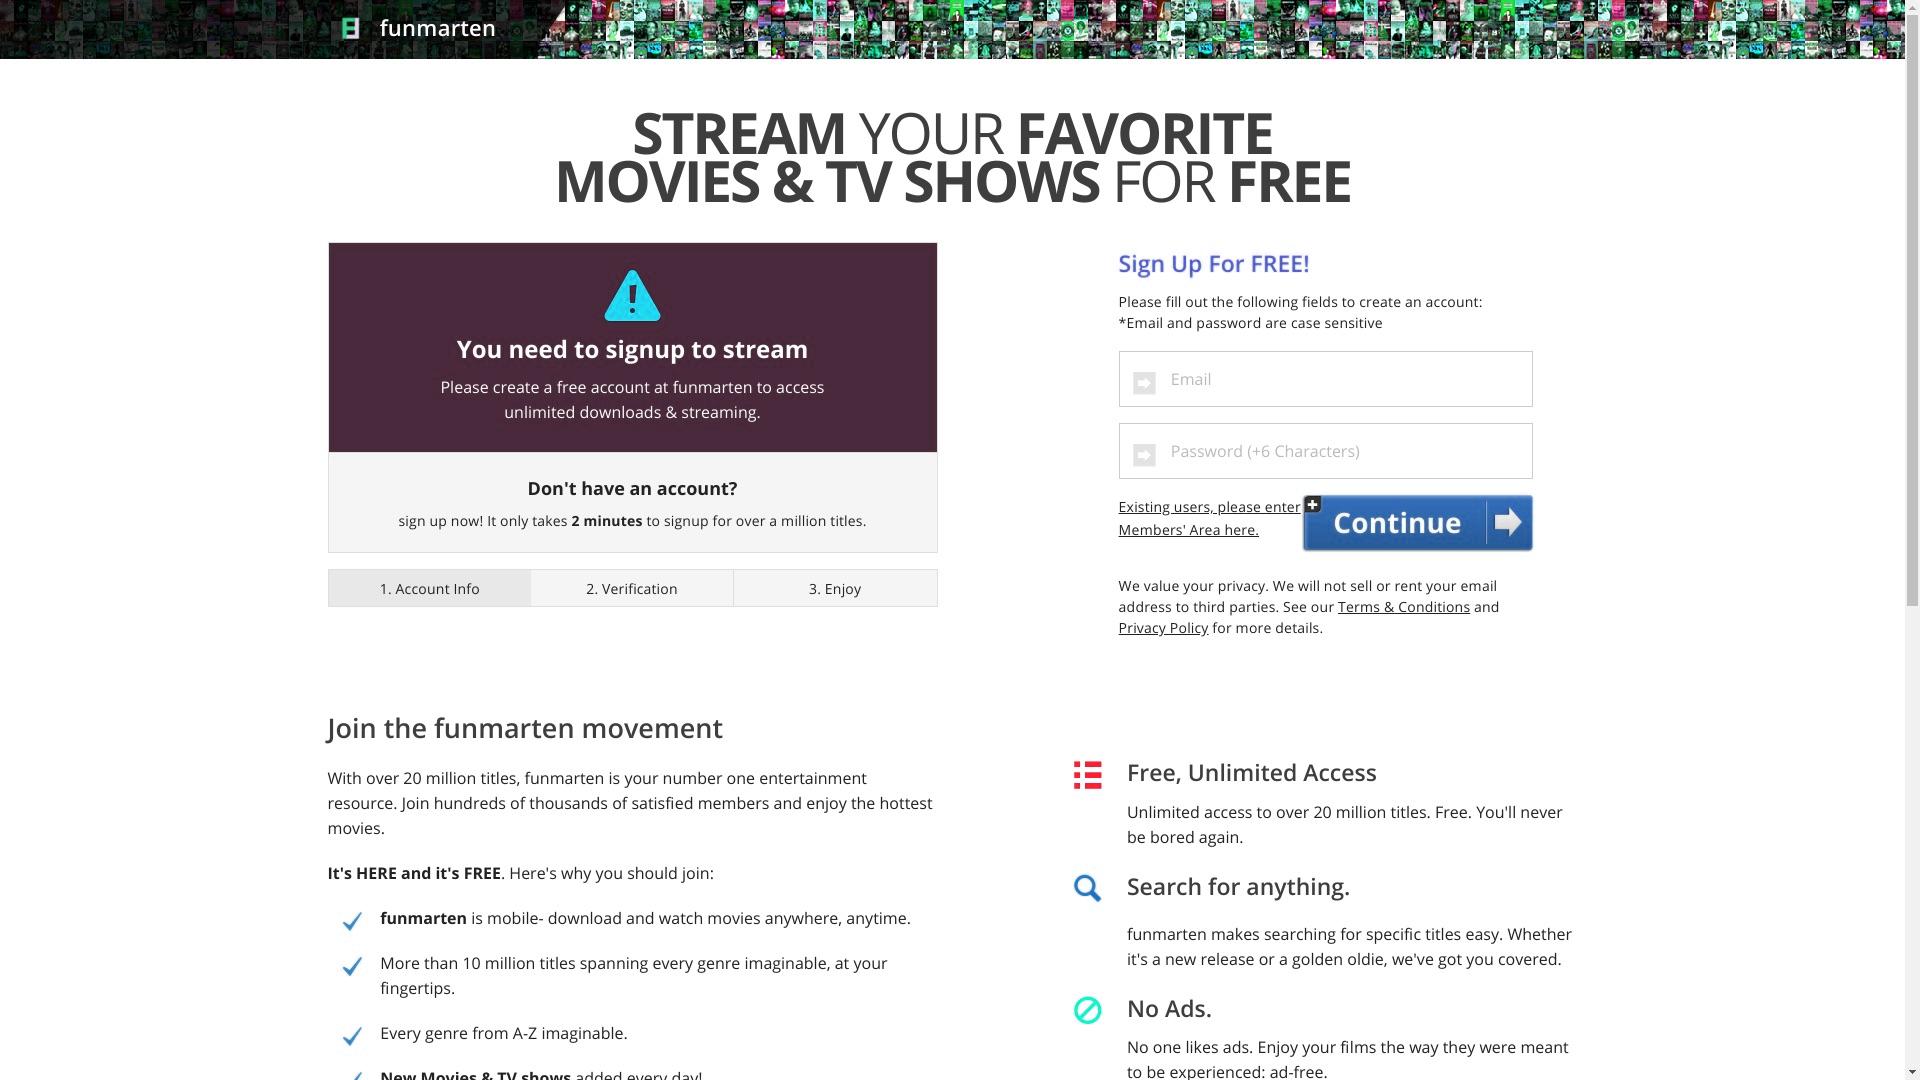Click the funmarten site name in header

tap(437, 28)
